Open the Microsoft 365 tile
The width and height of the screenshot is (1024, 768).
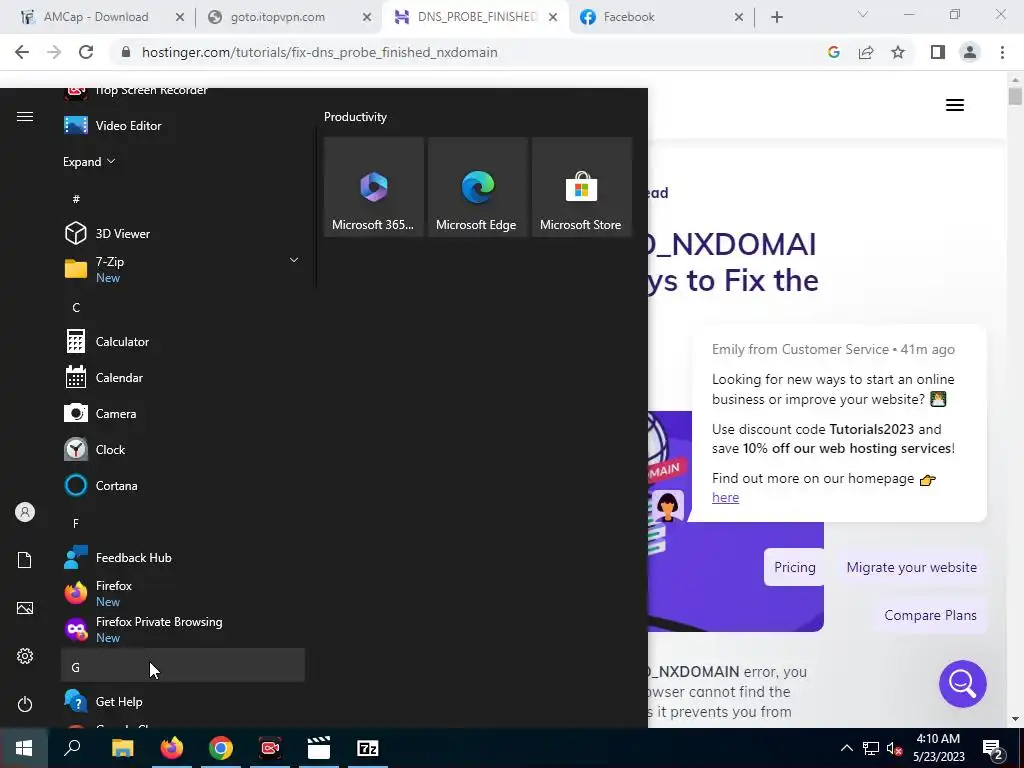click(x=374, y=187)
